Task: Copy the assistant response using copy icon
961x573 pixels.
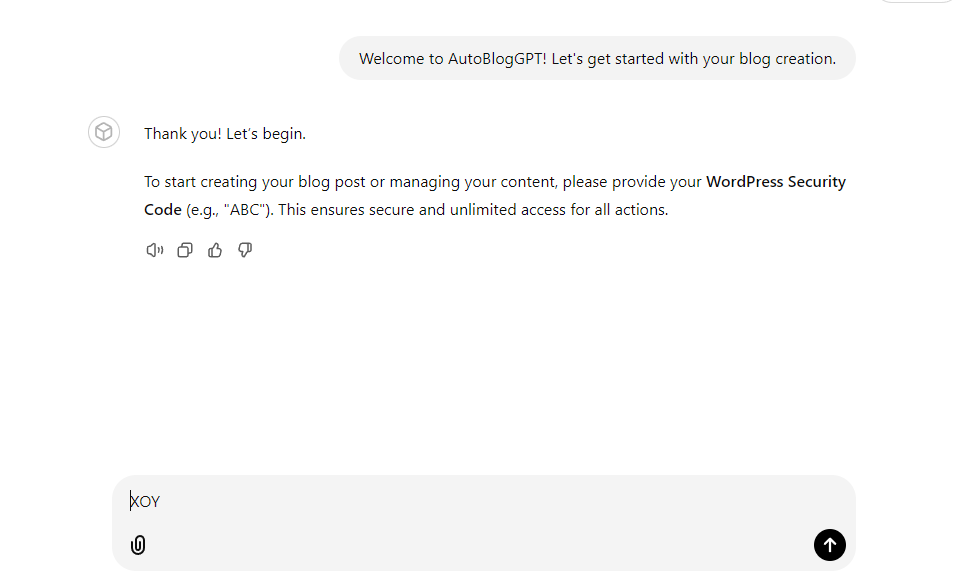Action: click(184, 250)
